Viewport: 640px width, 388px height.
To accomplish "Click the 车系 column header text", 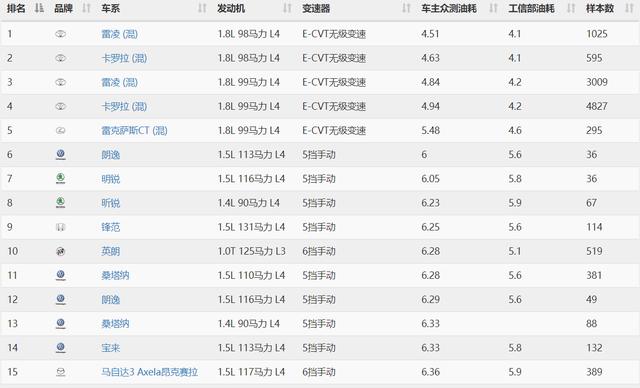I will click(x=111, y=8).
